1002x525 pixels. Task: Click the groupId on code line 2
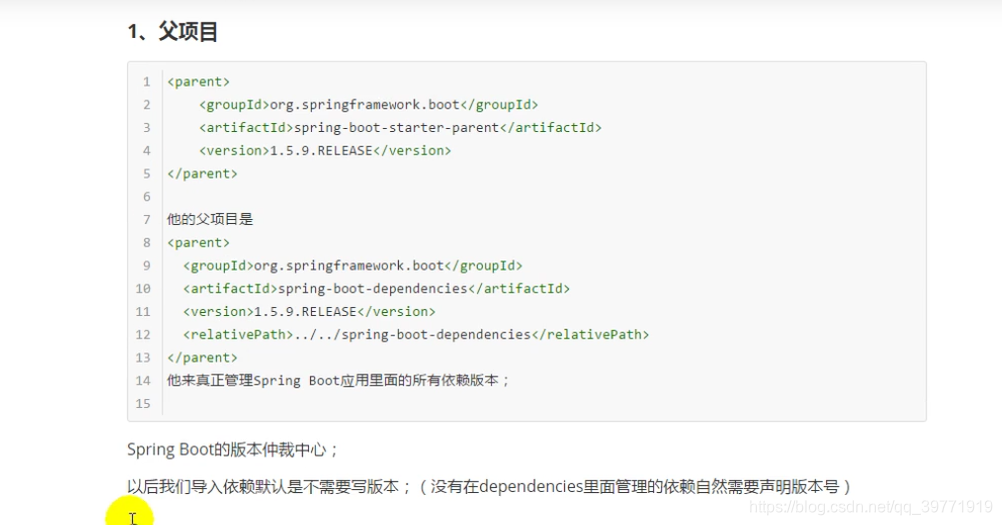(369, 105)
